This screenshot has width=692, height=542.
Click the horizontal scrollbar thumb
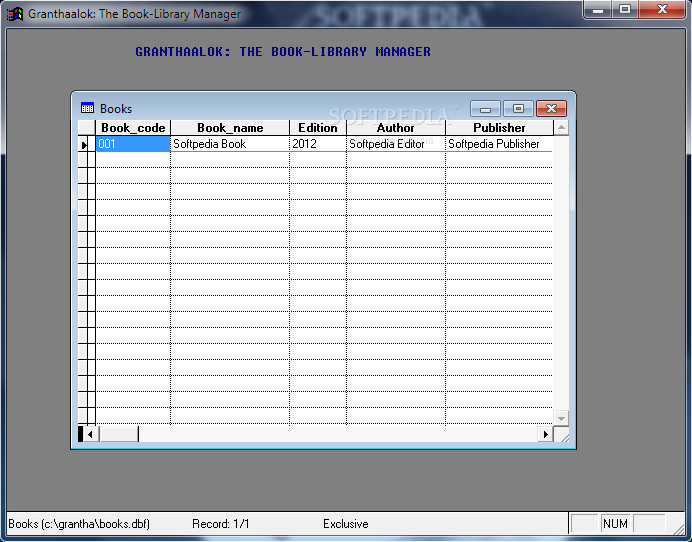pyautogui.click(x=119, y=434)
